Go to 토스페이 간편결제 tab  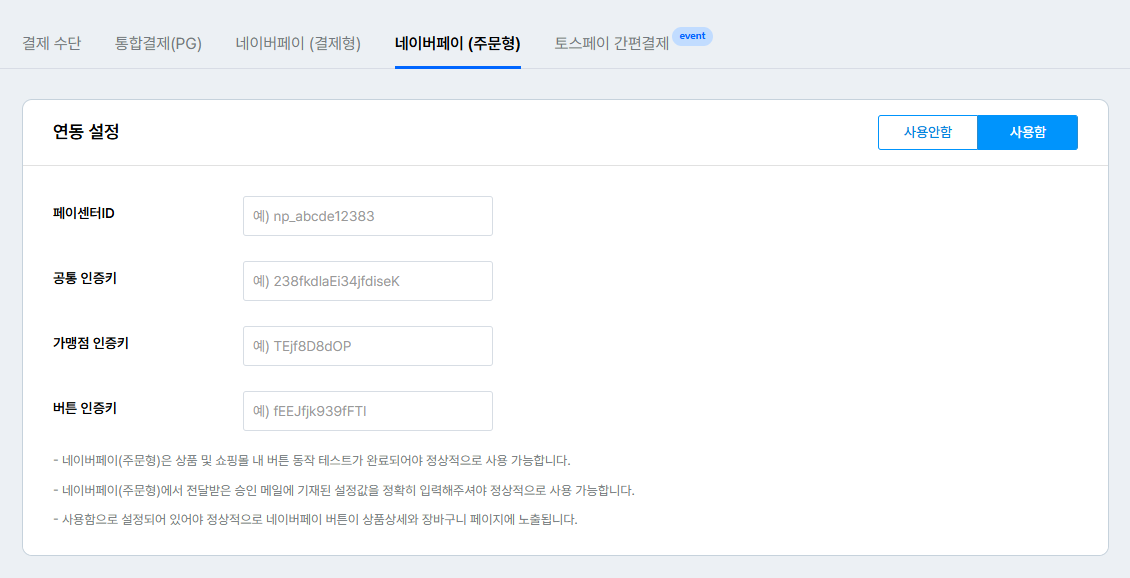(612, 43)
